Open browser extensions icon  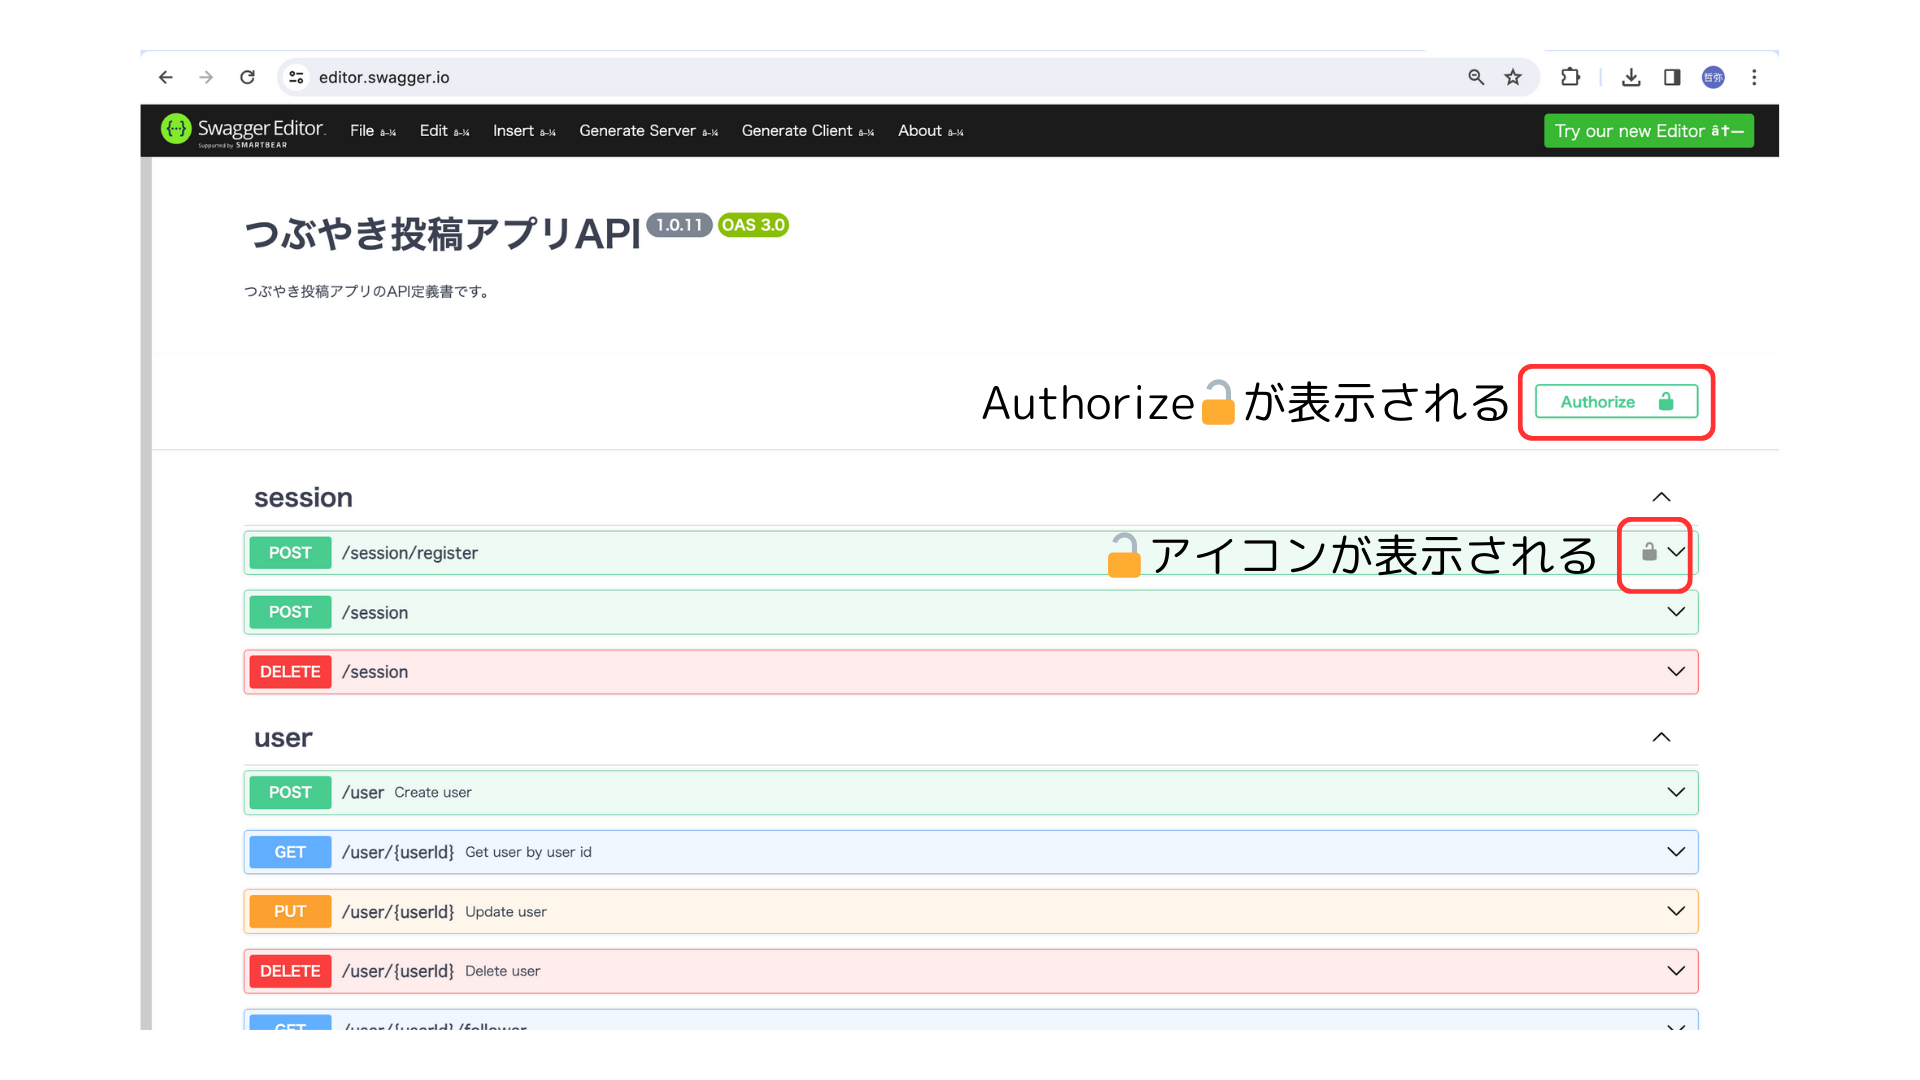[x=1570, y=77]
